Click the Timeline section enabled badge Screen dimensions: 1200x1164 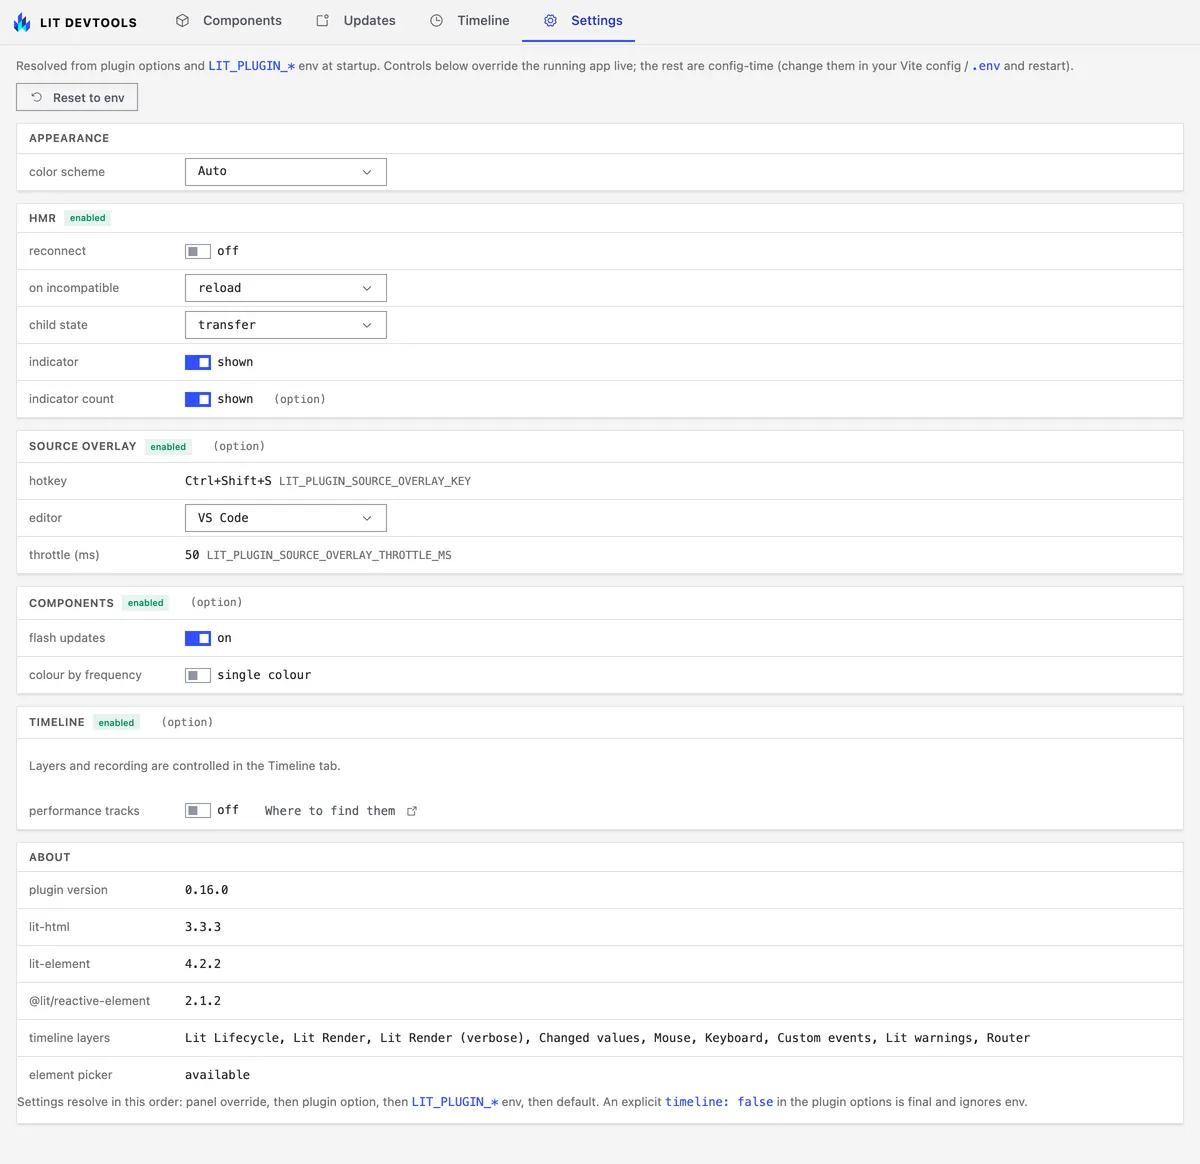coord(116,723)
